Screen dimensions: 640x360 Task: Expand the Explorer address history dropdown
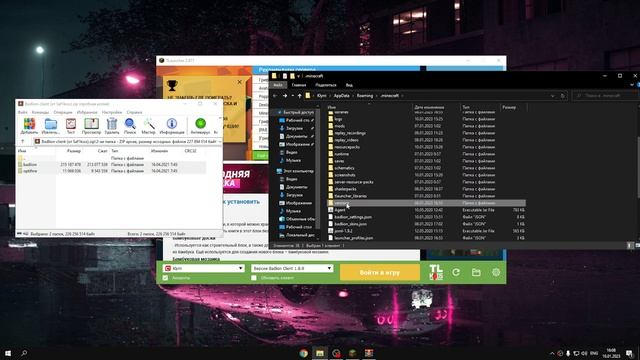[x=553, y=96]
